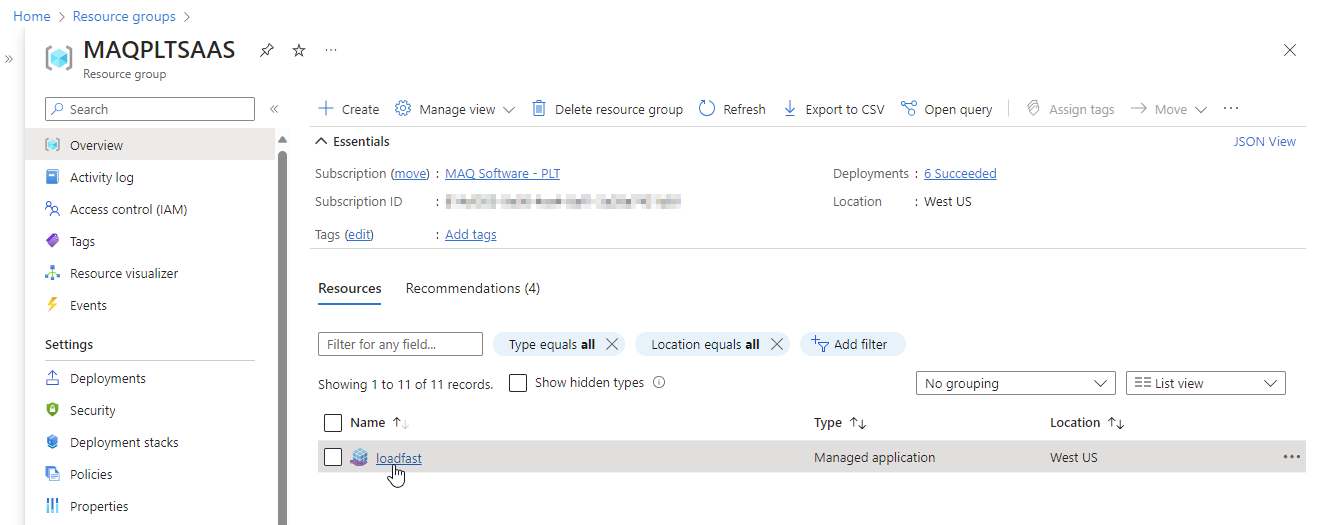Image resolution: width=1324 pixels, height=525 pixels.
Task: Open Resource visualizer in sidebar
Action: click(124, 273)
